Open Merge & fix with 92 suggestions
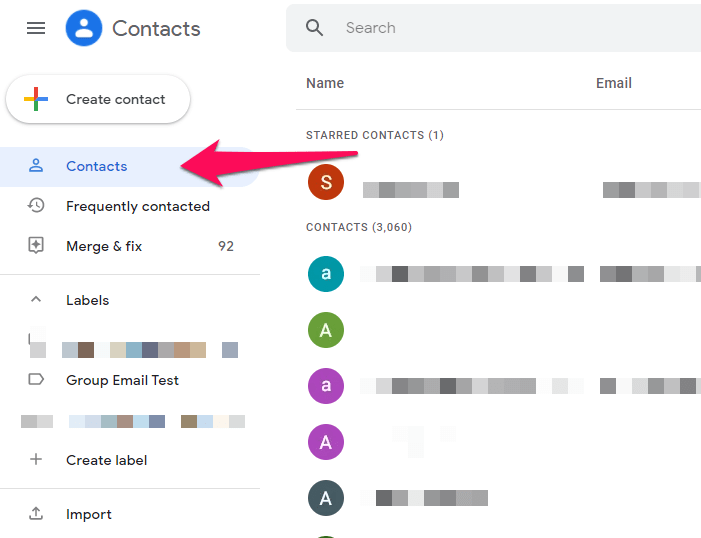The width and height of the screenshot is (701, 538). pyautogui.click(x=130, y=246)
